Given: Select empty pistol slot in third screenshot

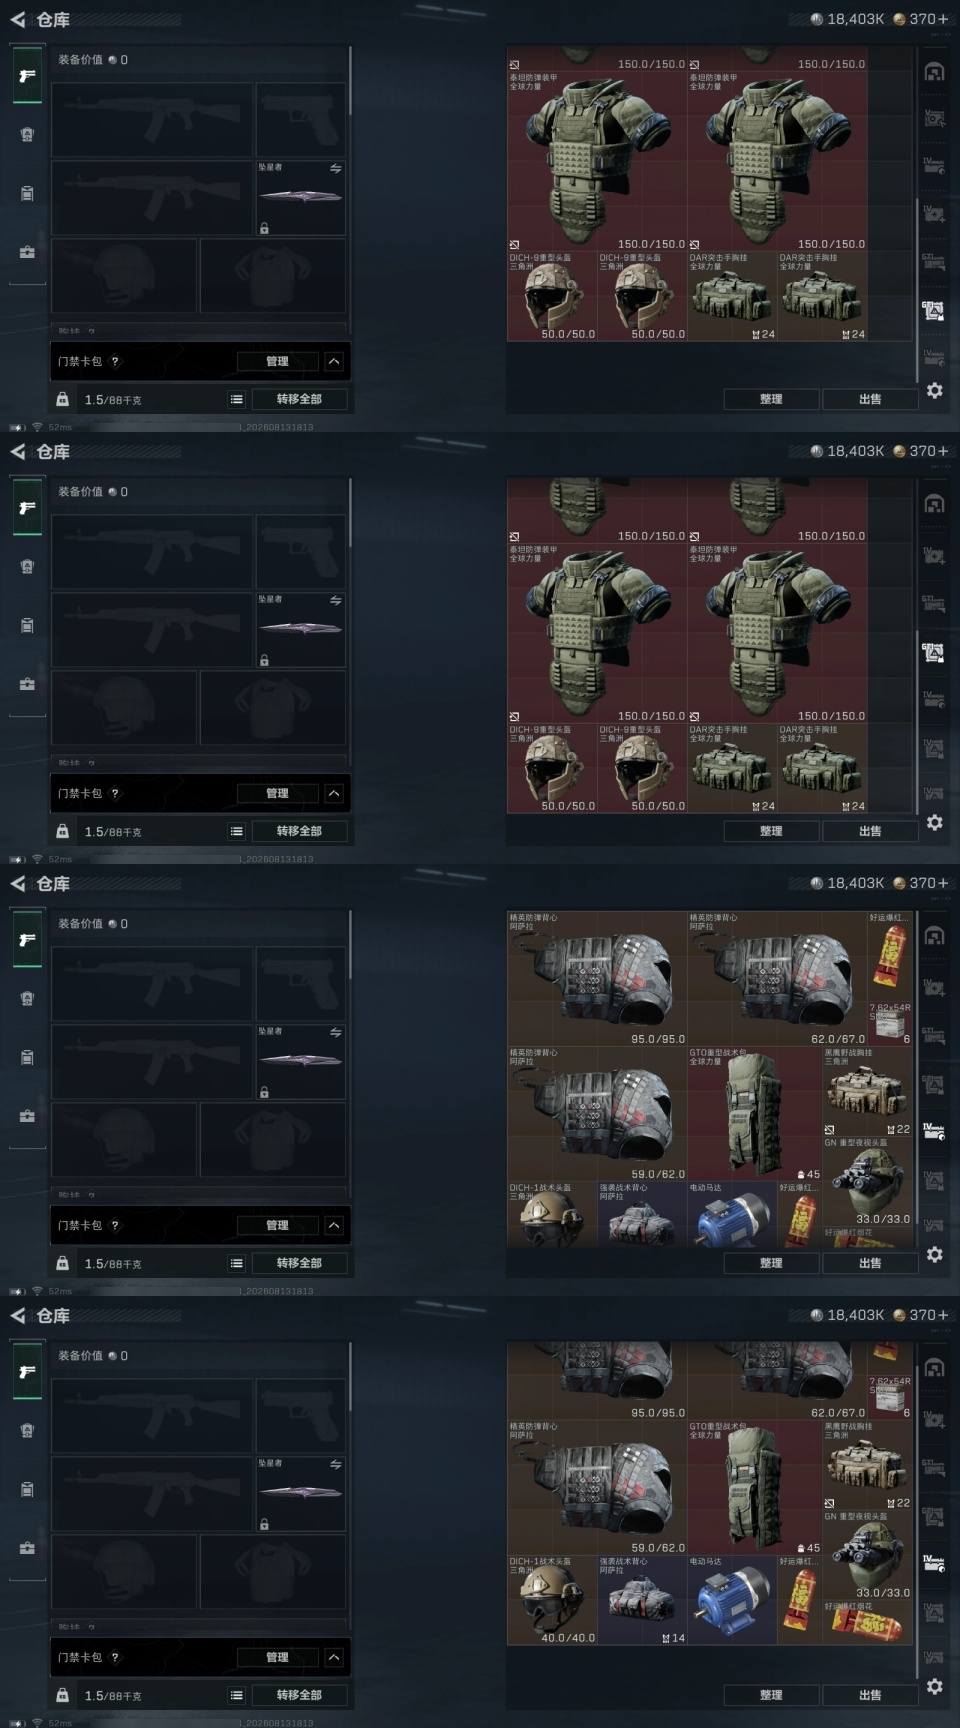Looking at the screenshot, I should (301, 984).
